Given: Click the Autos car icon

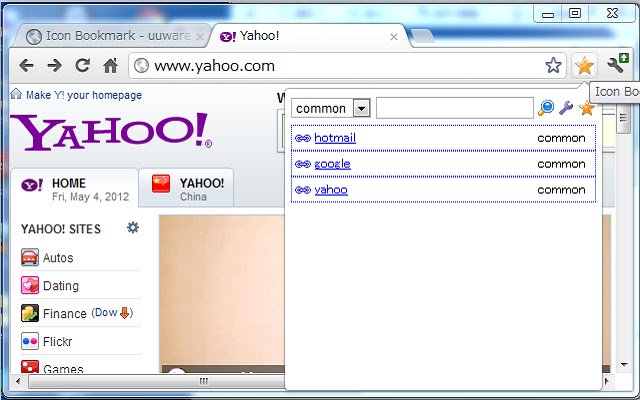Looking at the screenshot, I should [x=30, y=258].
